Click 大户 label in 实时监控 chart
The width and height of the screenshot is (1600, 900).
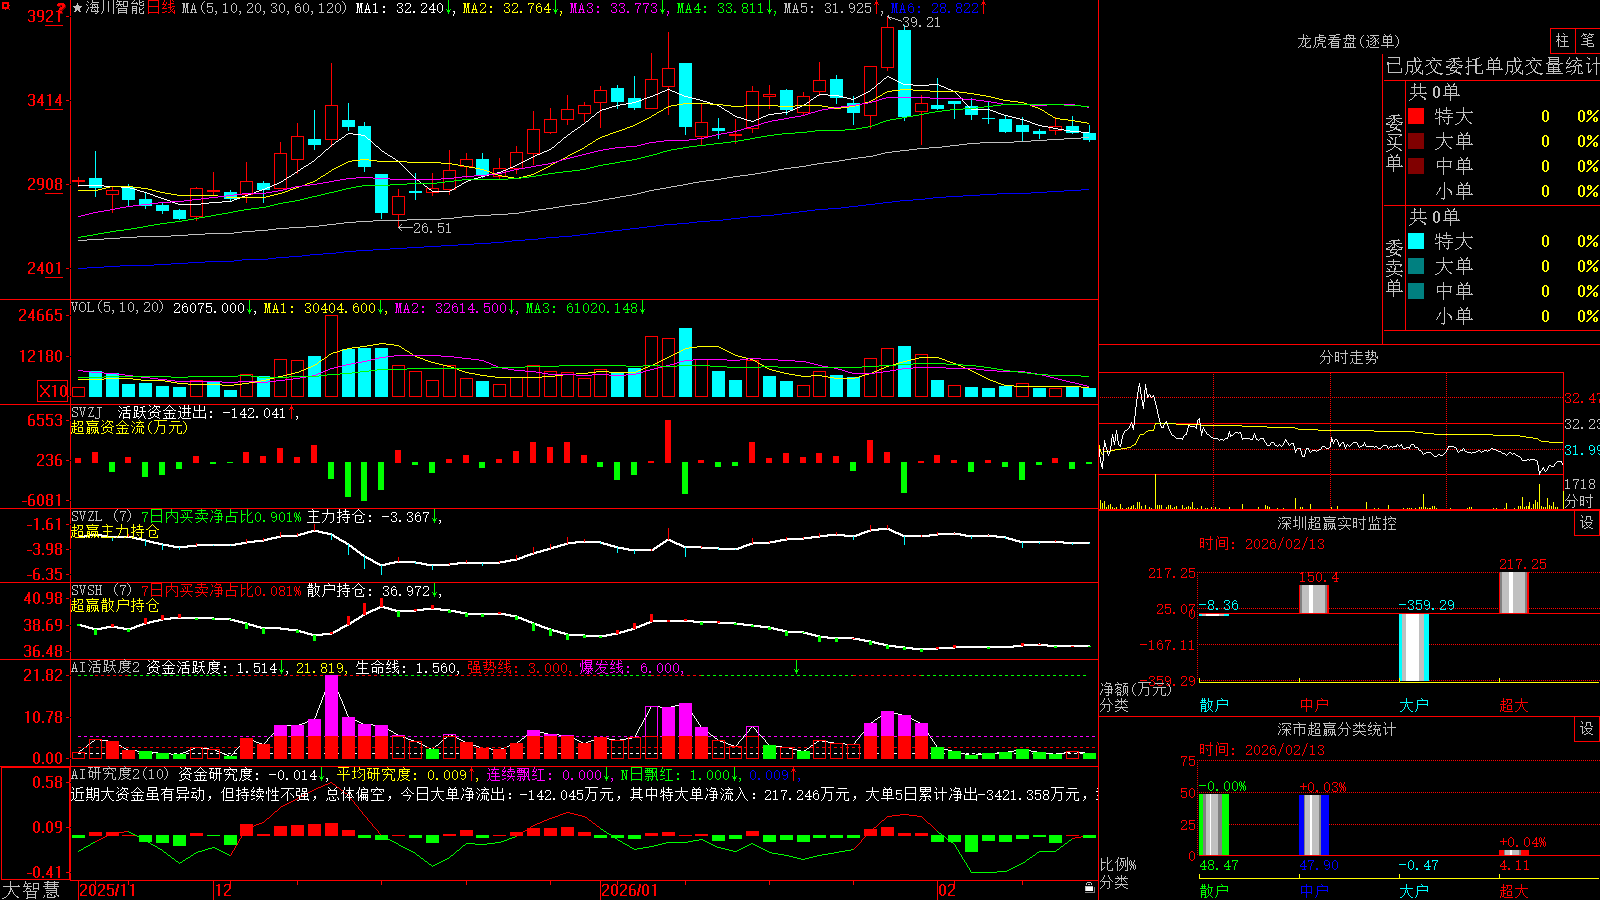(1414, 705)
